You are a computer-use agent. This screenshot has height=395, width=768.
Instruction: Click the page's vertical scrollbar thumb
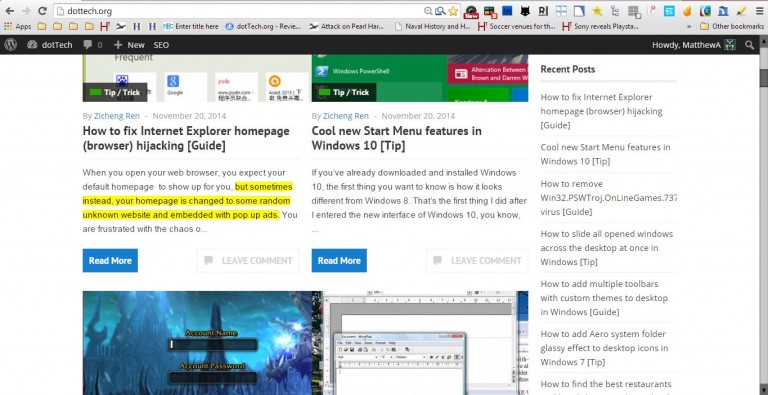pyautogui.click(x=763, y=78)
